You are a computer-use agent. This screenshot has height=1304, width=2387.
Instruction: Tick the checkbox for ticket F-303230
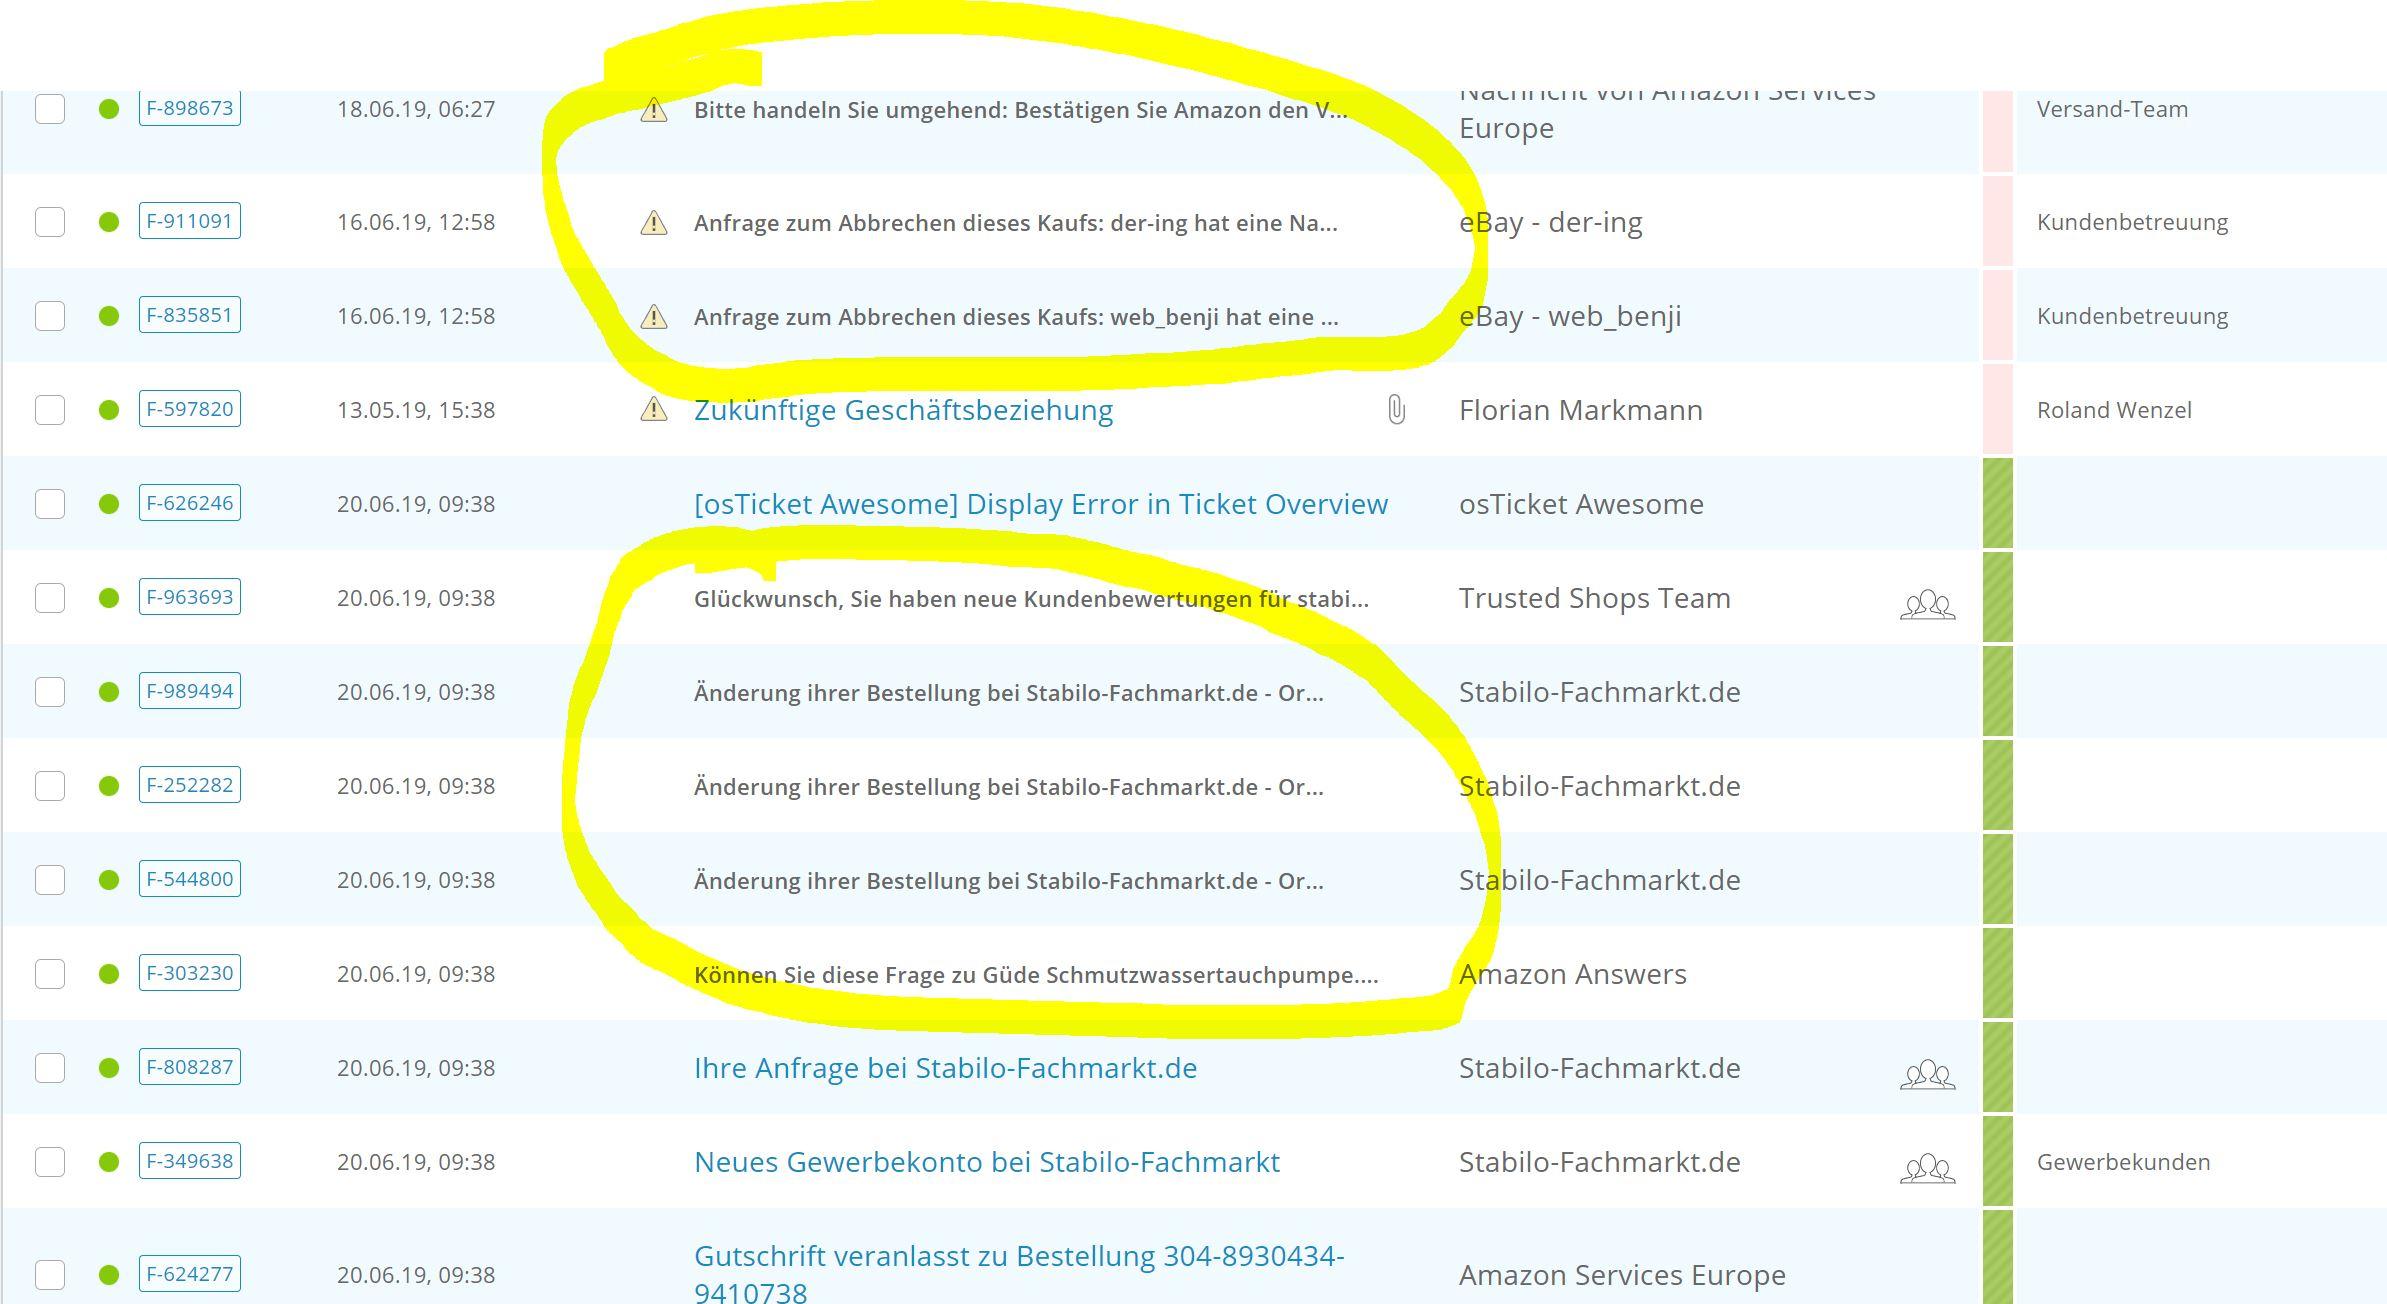[x=50, y=974]
